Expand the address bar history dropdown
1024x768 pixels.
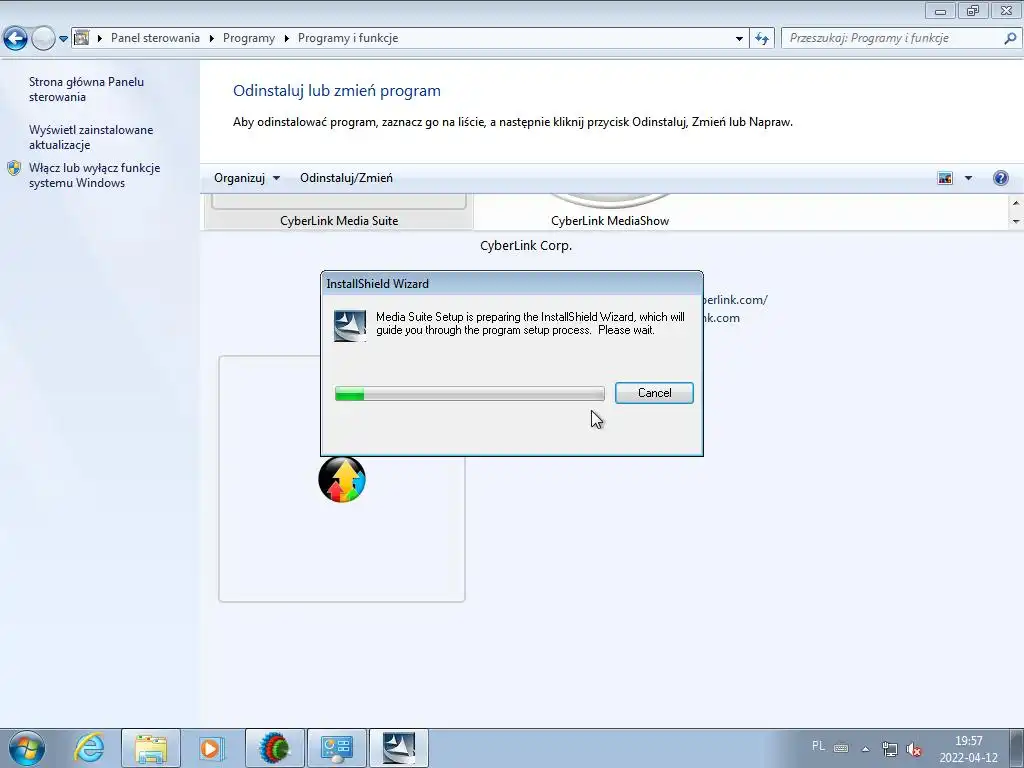click(x=739, y=39)
